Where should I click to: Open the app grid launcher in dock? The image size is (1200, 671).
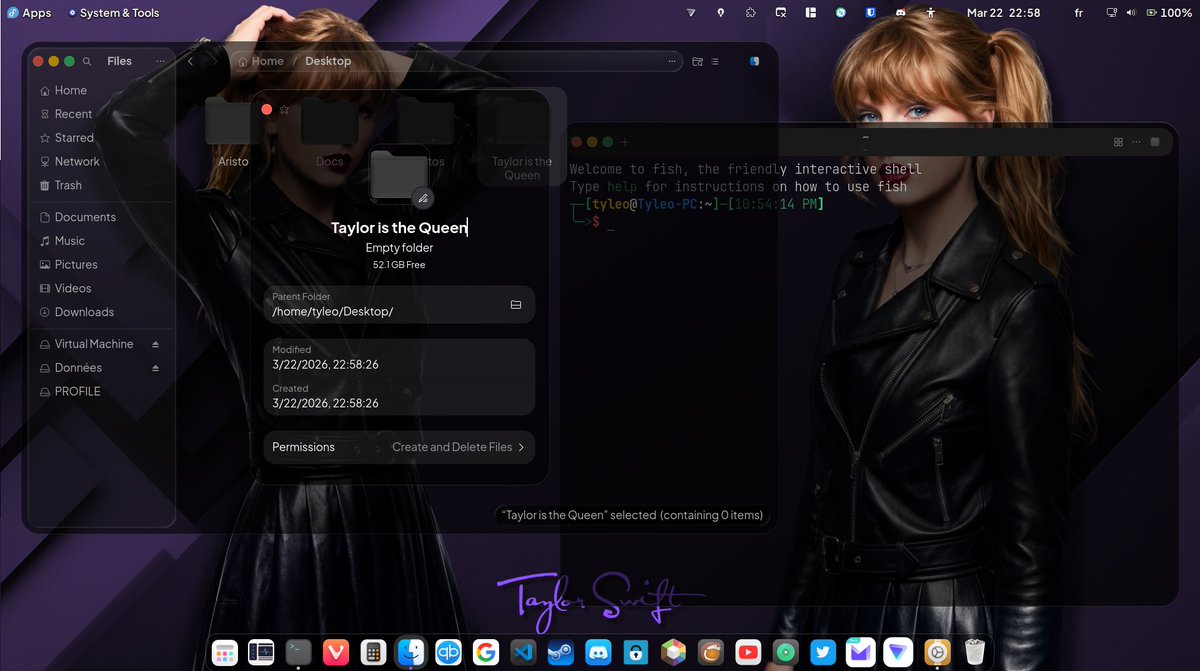pos(225,652)
